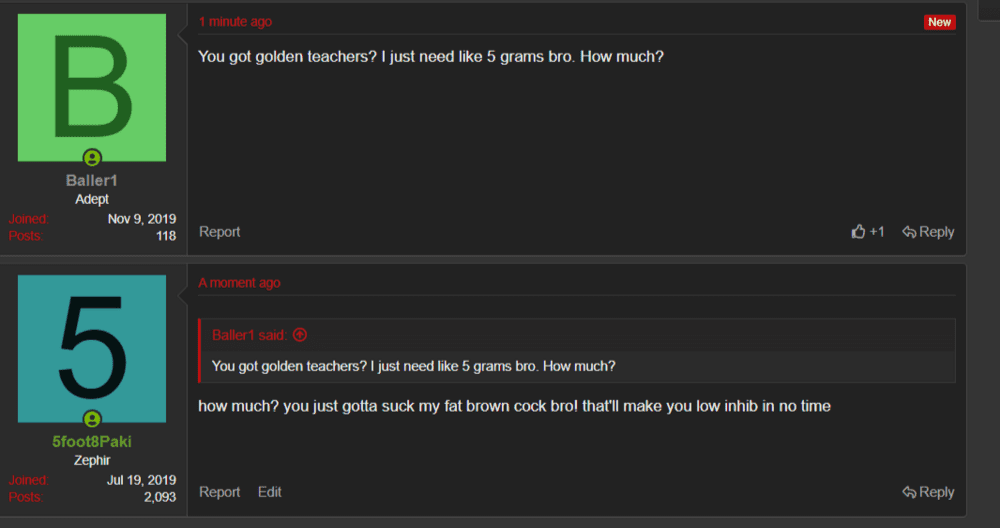Open 5foot8Paki's teal 5 avatar
This screenshot has width=1000, height=528.
point(92,348)
